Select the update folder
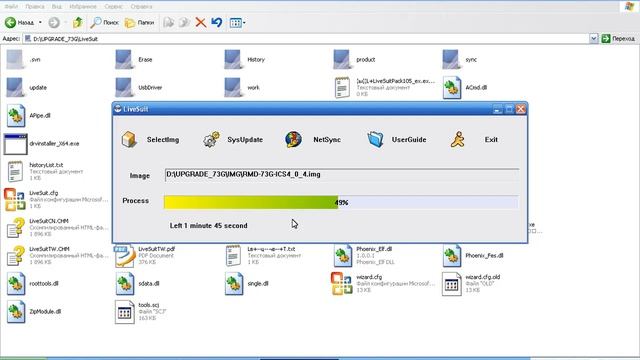The width and height of the screenshot is (640, 360). (26, 88)
